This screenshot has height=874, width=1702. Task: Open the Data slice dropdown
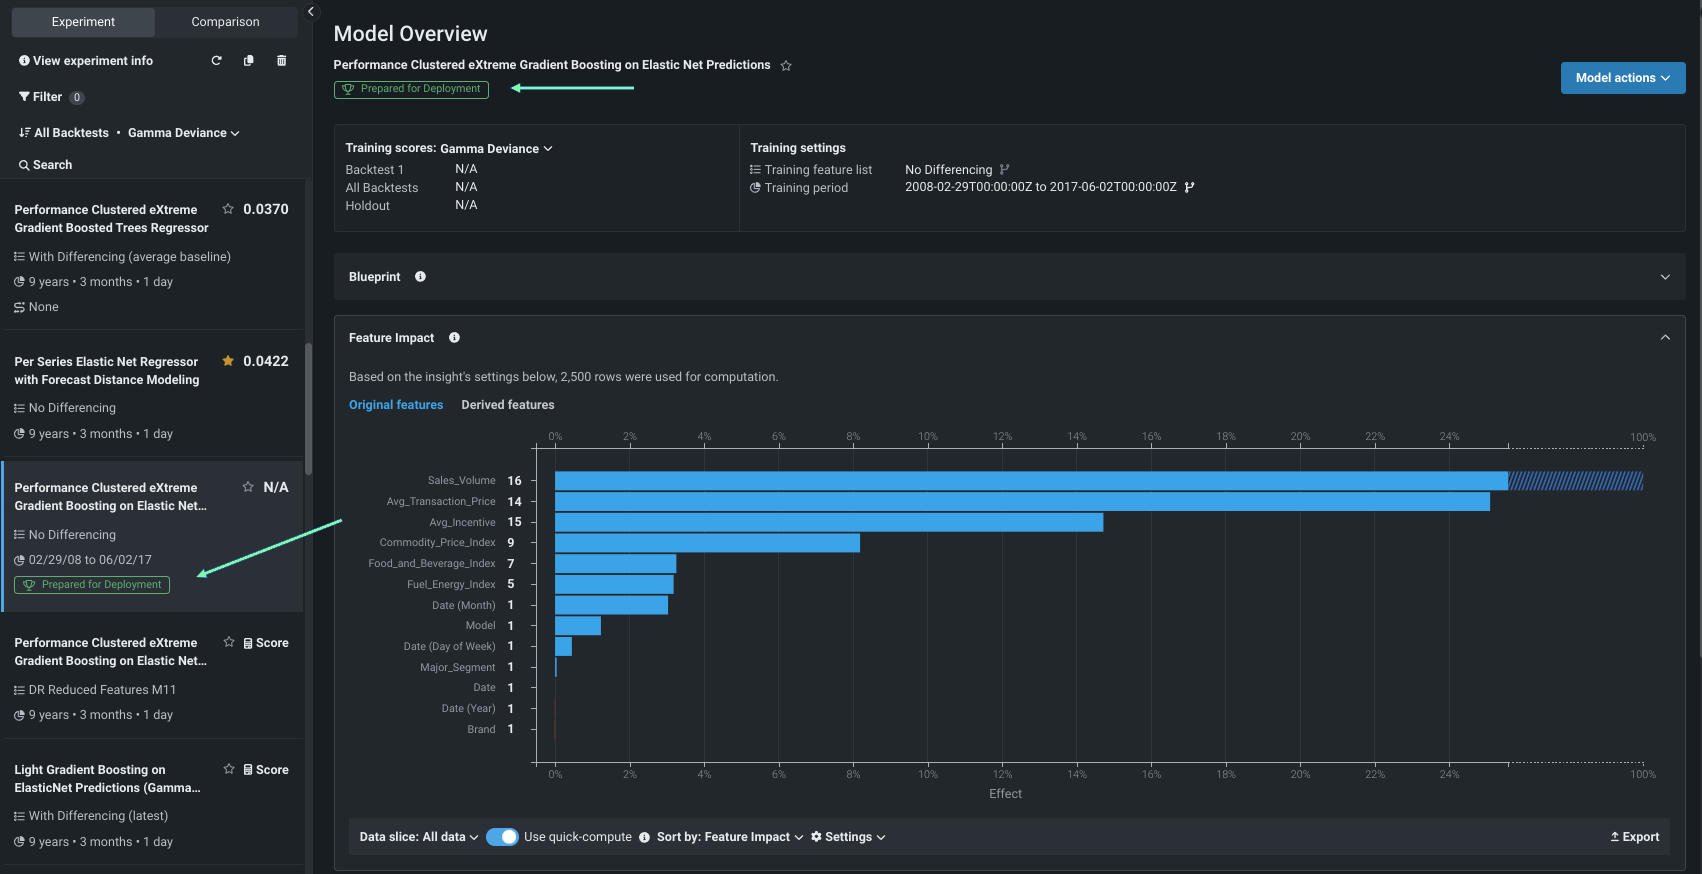pyautogui.click(x=419, y=837)
